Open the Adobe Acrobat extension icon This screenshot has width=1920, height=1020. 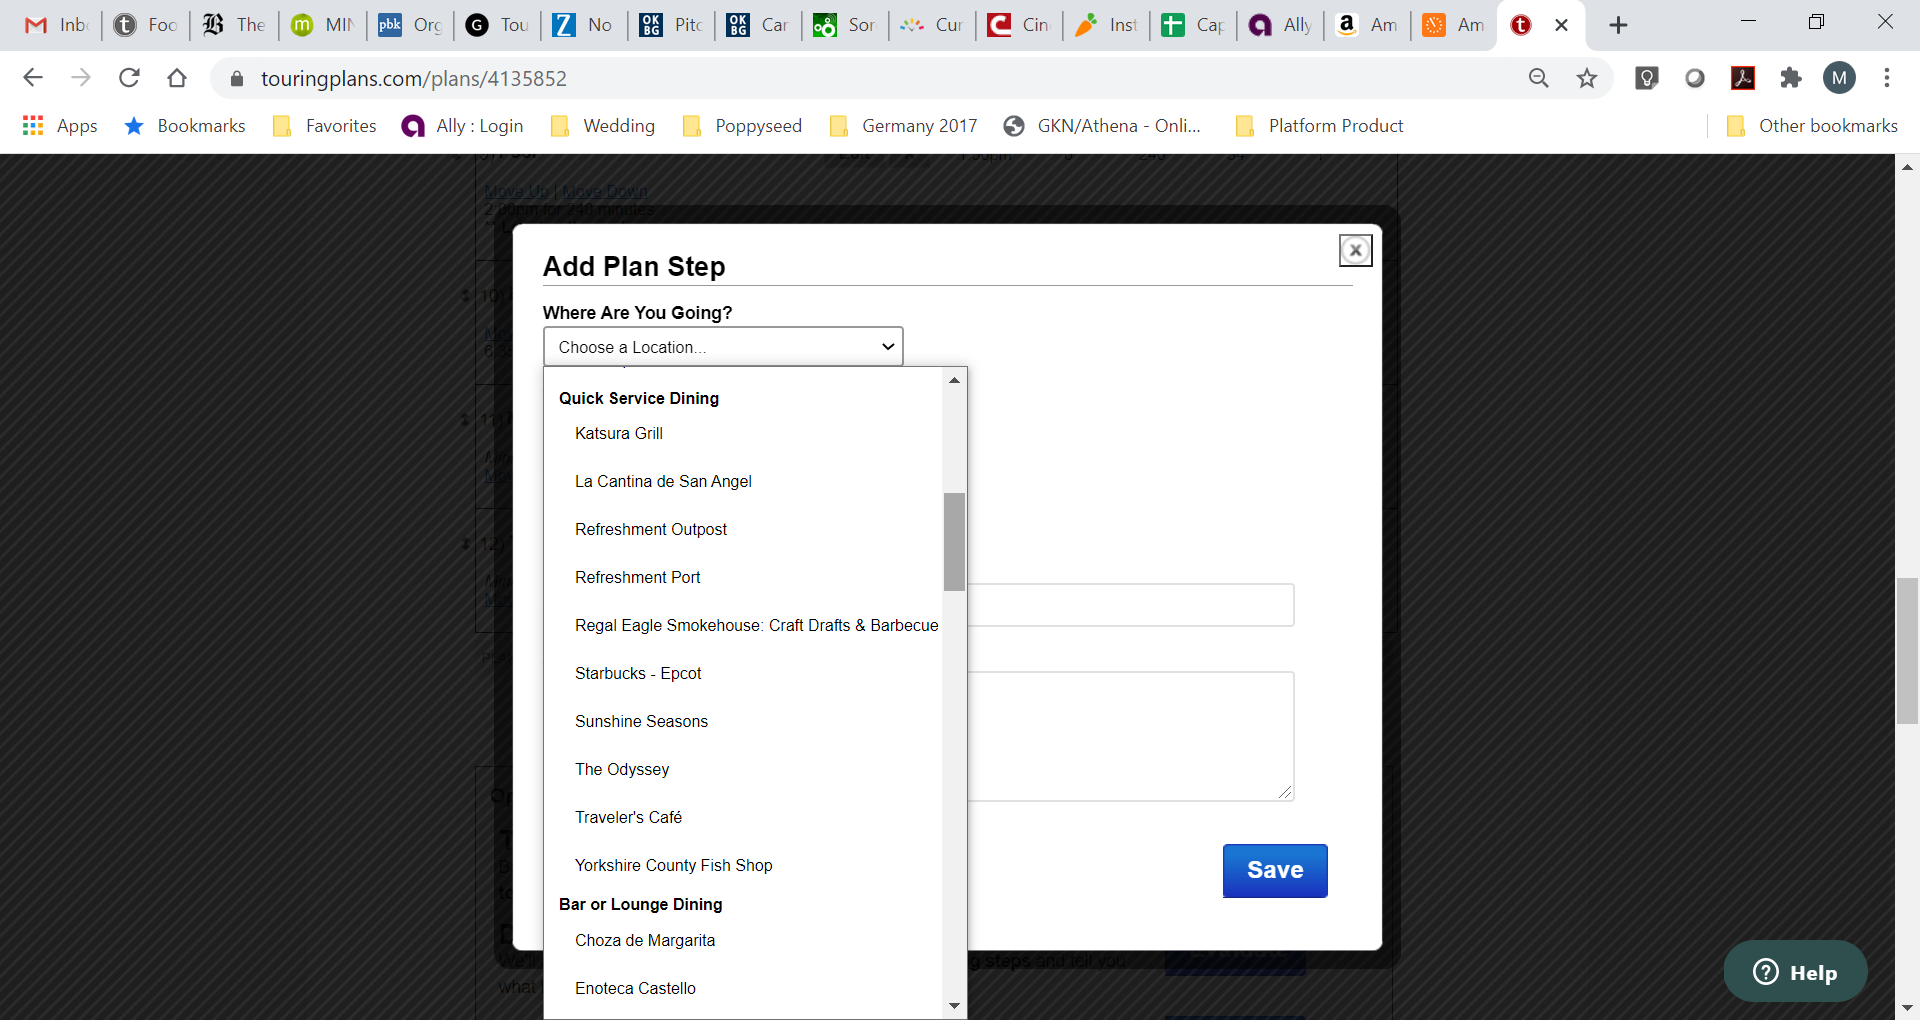(1742, 78)
